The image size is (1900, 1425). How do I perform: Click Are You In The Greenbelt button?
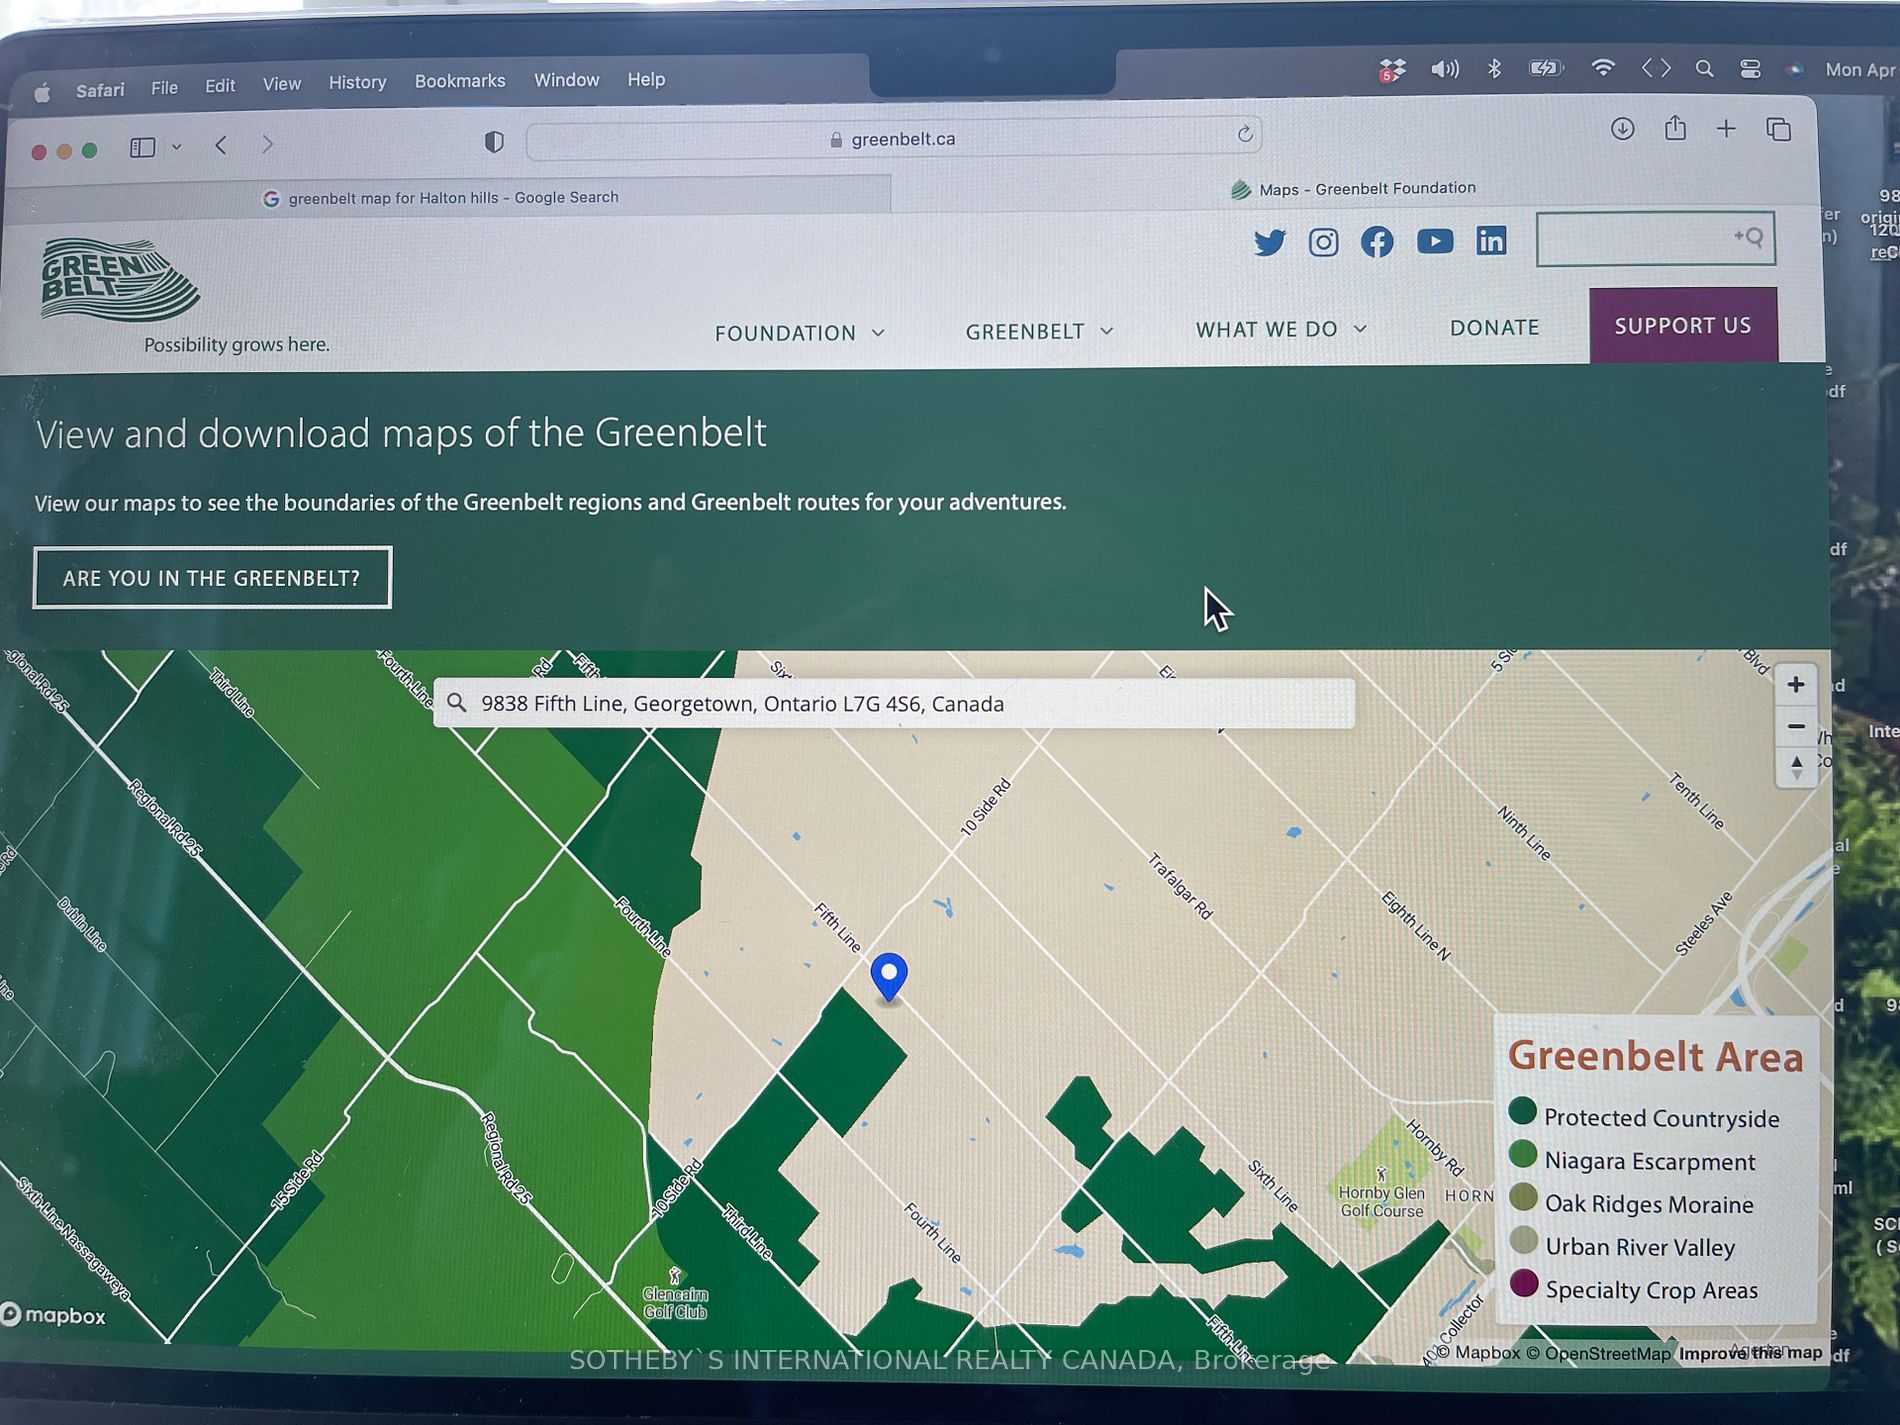pyautogui.click(x=212, y=578)
